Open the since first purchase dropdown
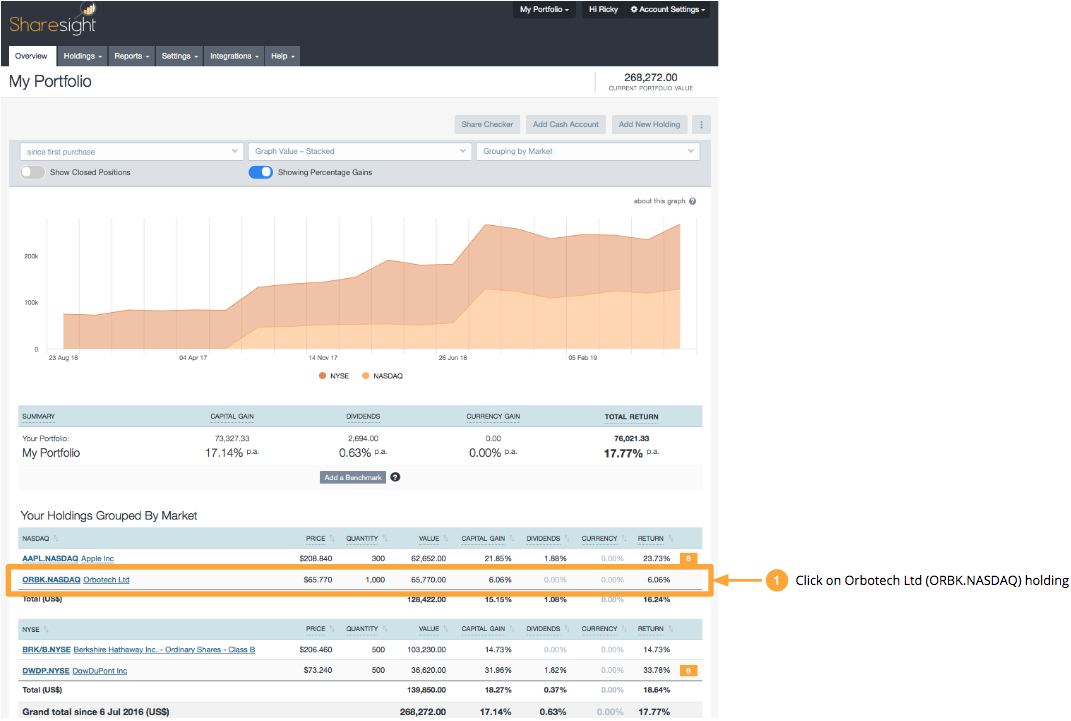The width and height of the screenshot is (1071, 721). click(131, 152)
